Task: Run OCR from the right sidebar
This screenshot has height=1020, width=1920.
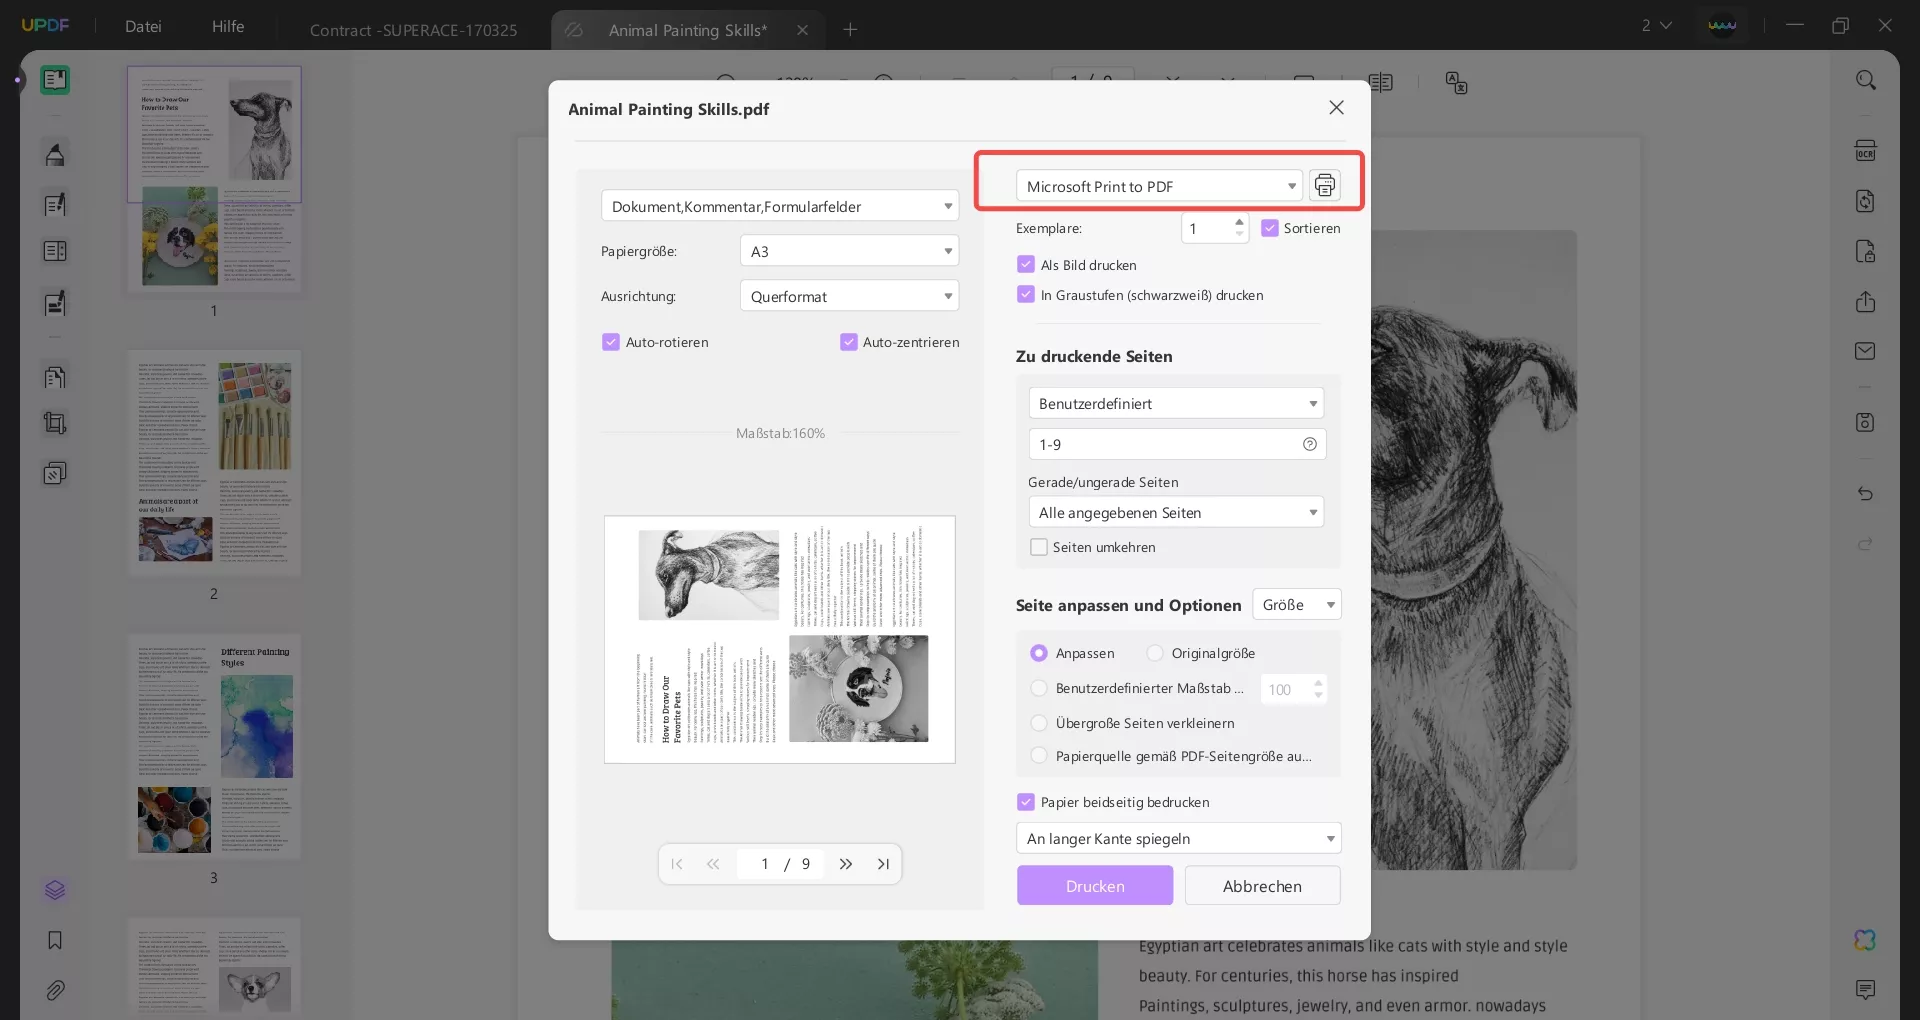Action: click(1866, 151)
